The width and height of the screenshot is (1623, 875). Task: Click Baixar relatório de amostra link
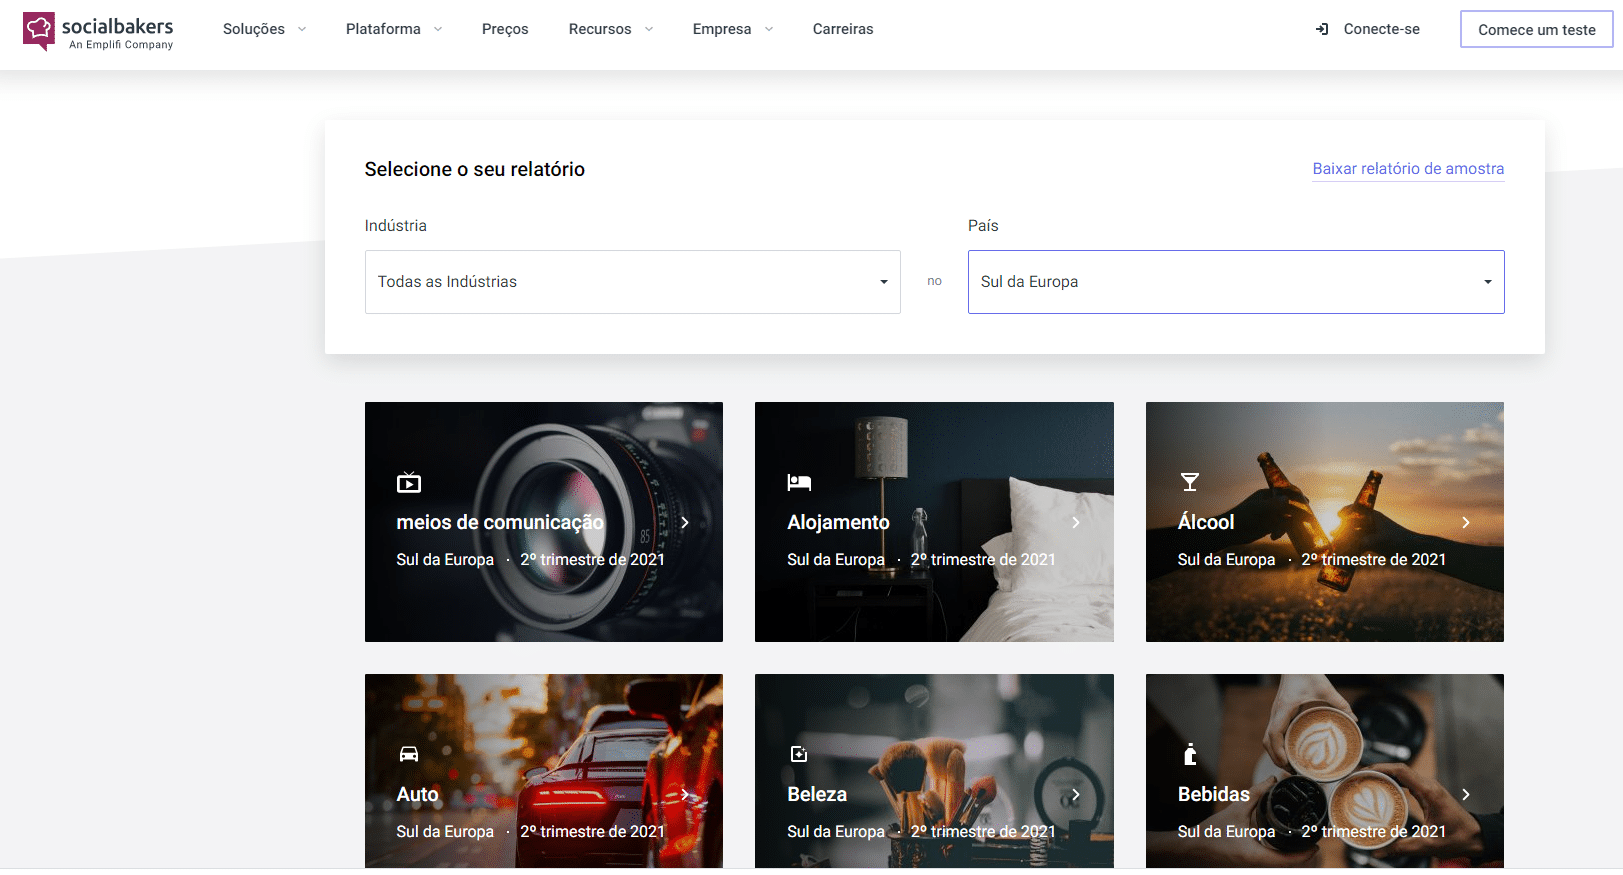pyautogui.click(x=1408, y=169)
